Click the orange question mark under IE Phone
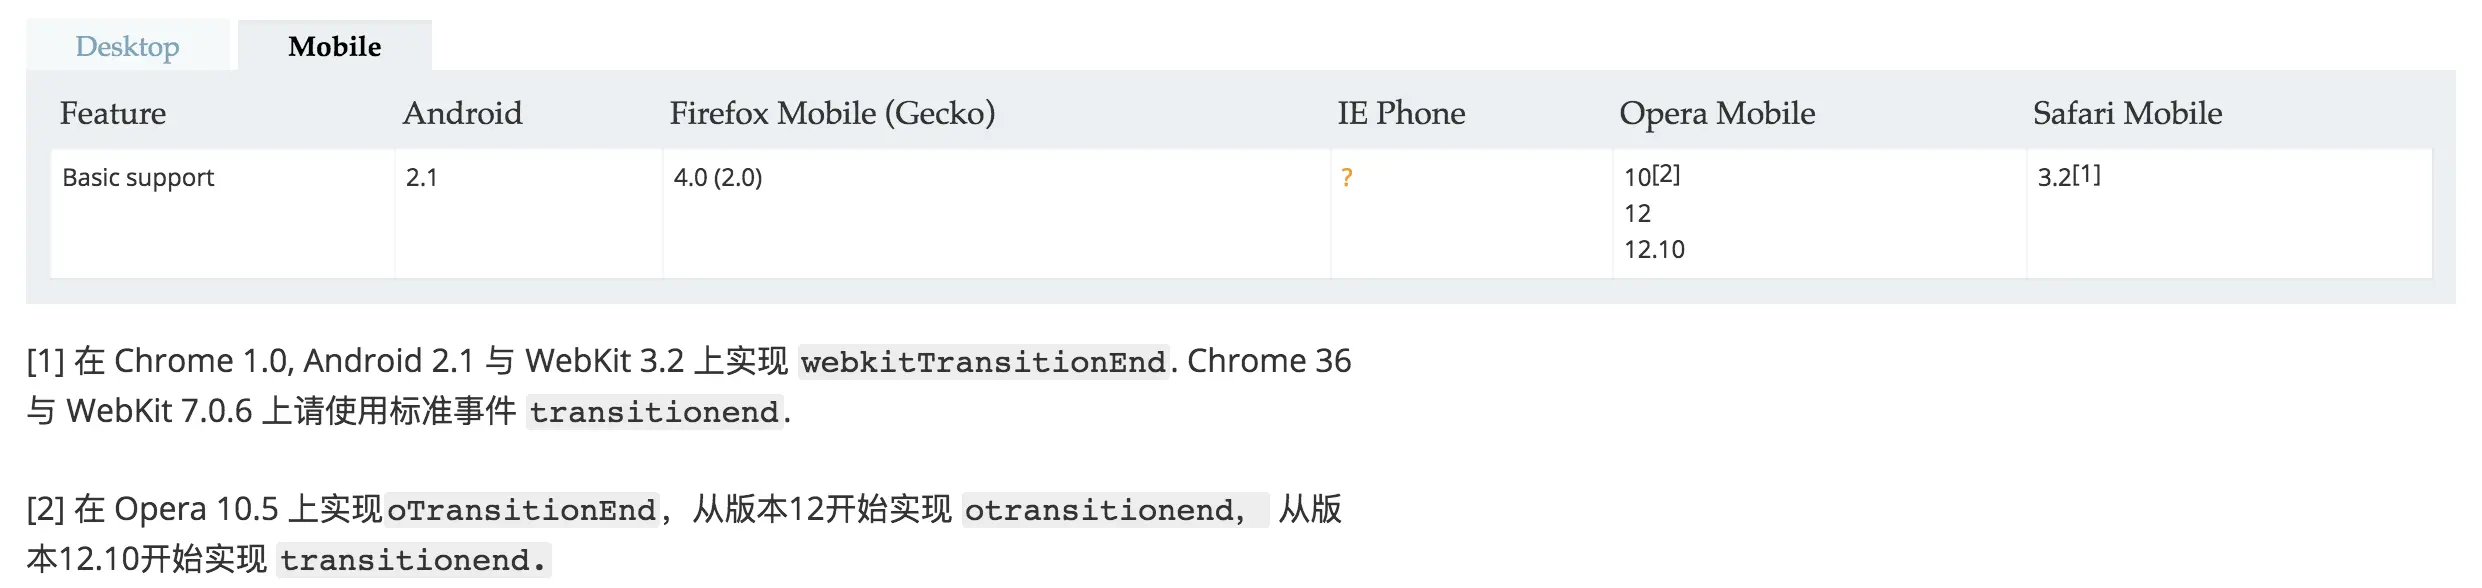The image size is (2482, 588). [1347, 178]
